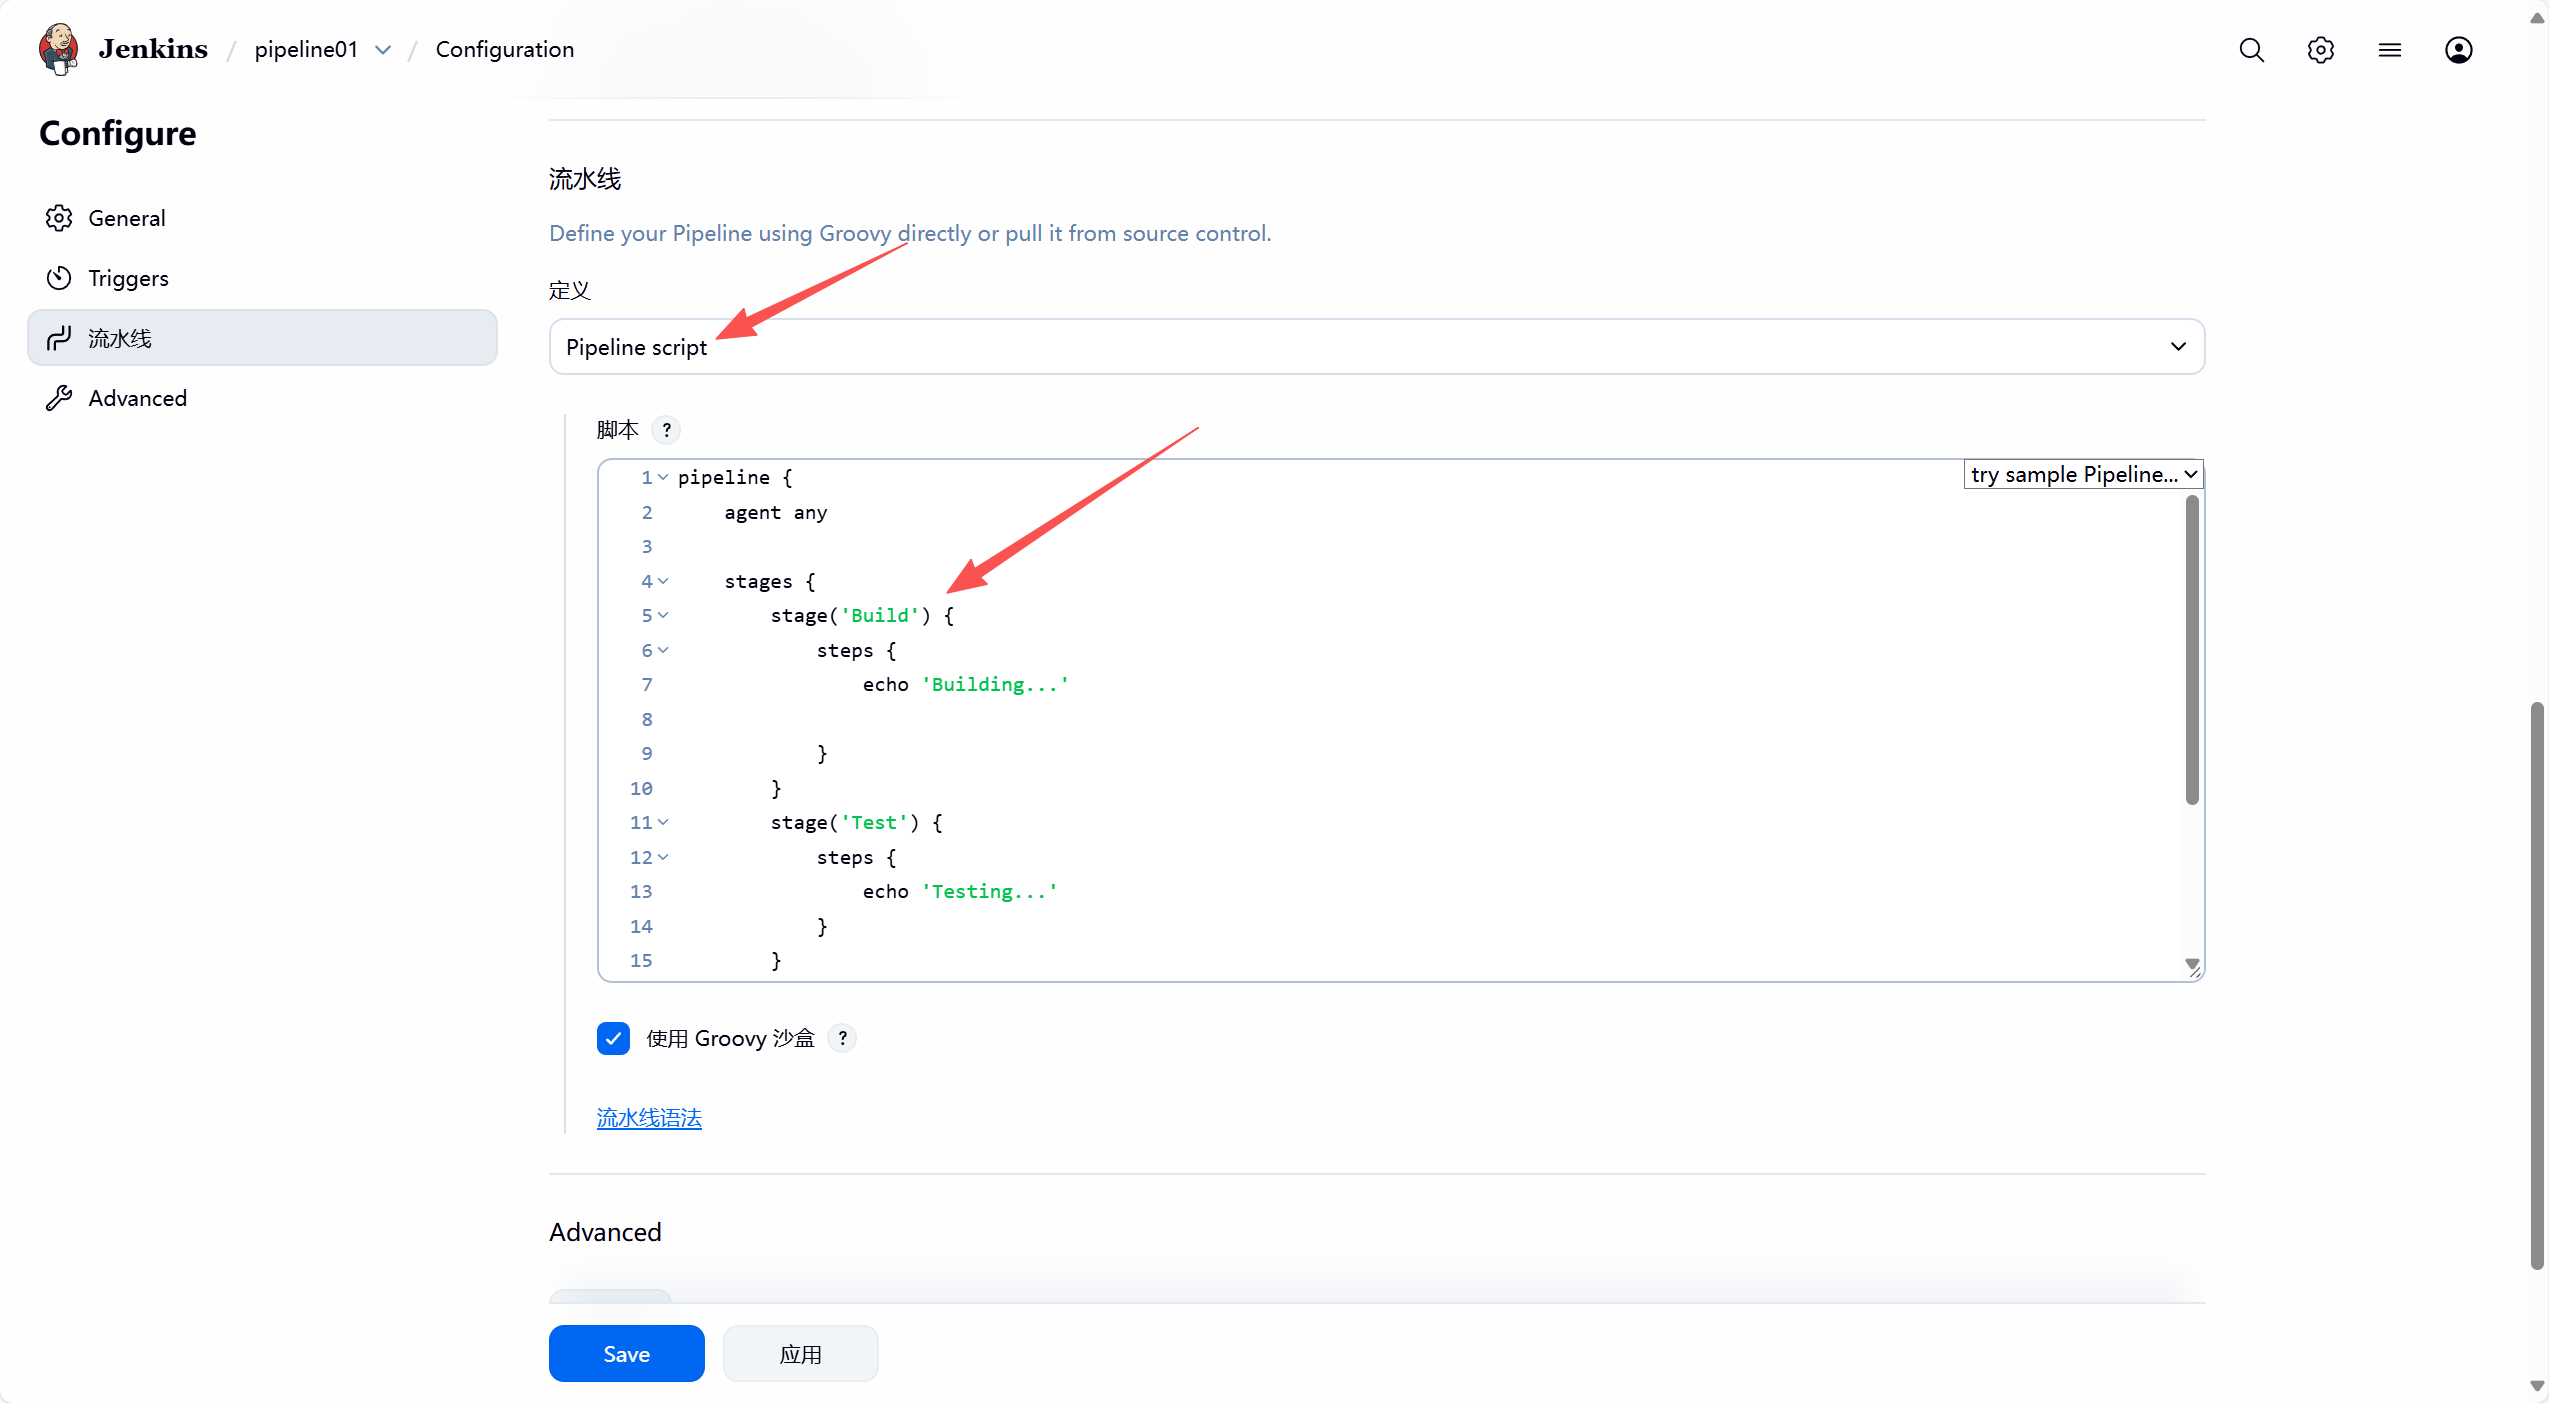Viewport: 2549px width, 1403px height.
Task: Collapse code fold arrow on line 1
Action: pyautogui.click(x=663, y=478)
